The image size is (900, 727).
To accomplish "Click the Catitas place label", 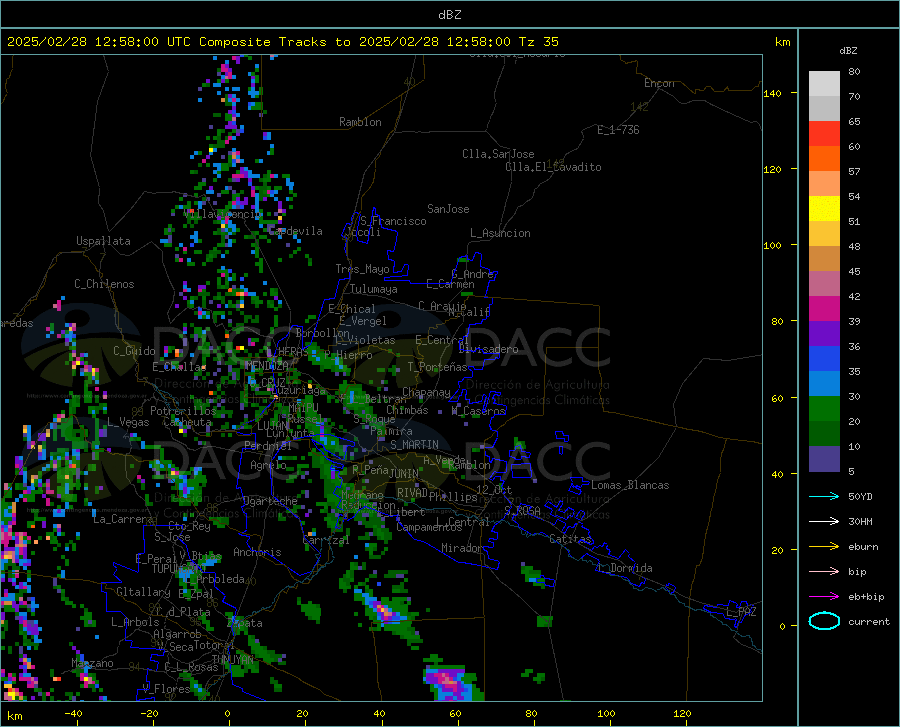I will [570, 539].
